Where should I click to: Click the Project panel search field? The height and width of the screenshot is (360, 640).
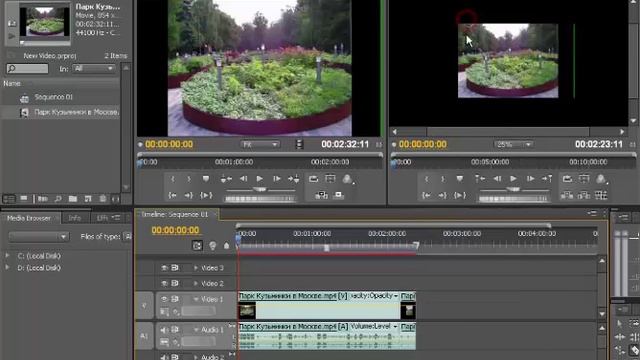(x=27, y=69)
